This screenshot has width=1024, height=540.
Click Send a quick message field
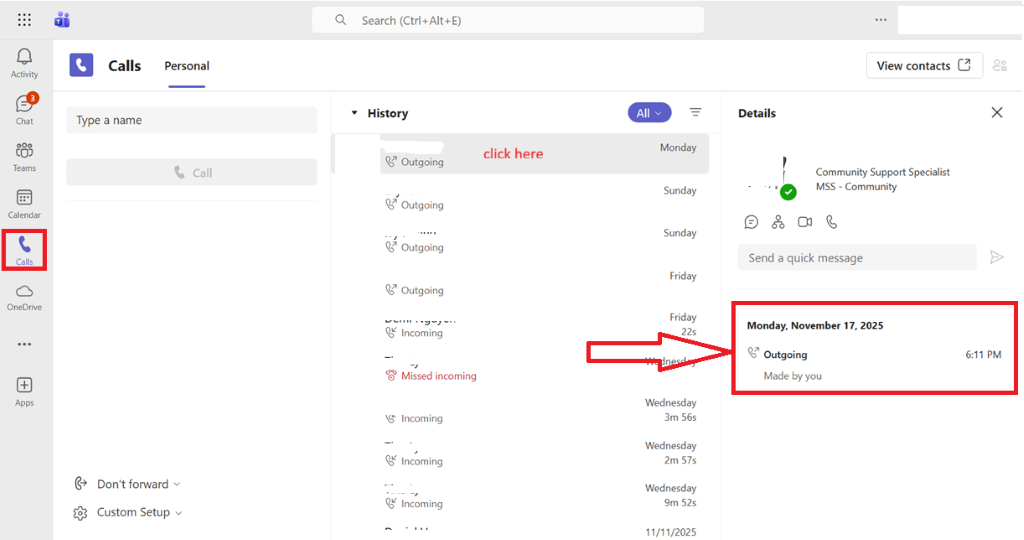pos(857,257)
